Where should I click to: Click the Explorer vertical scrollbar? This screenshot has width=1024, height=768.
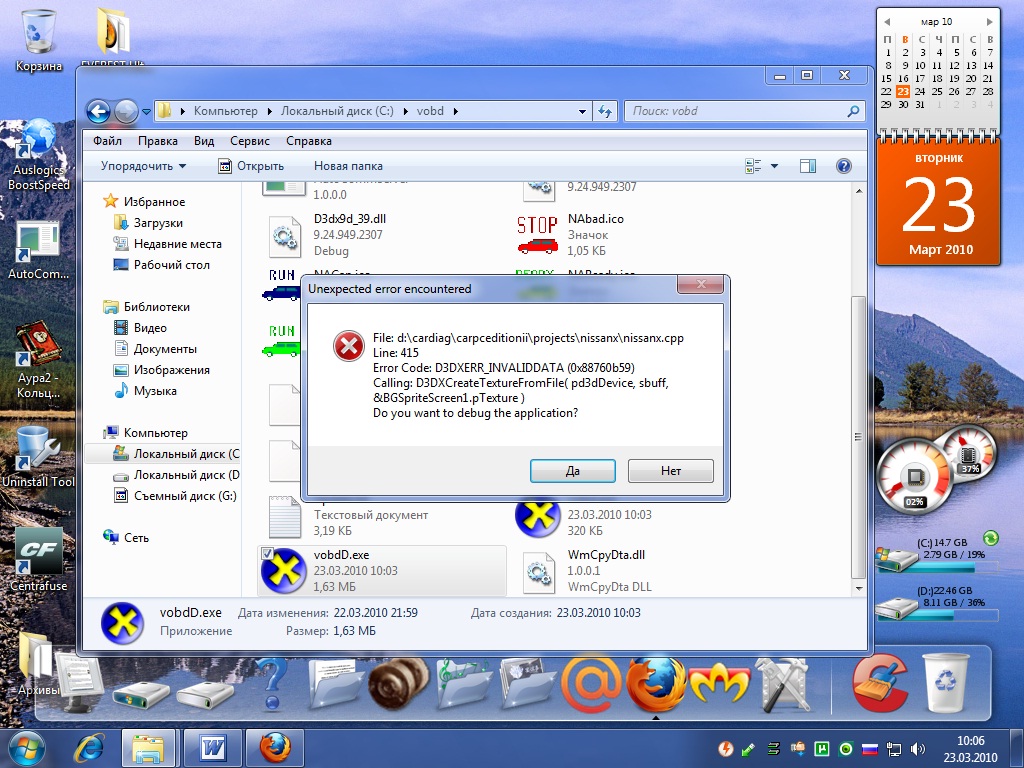(x=858, y=400)
